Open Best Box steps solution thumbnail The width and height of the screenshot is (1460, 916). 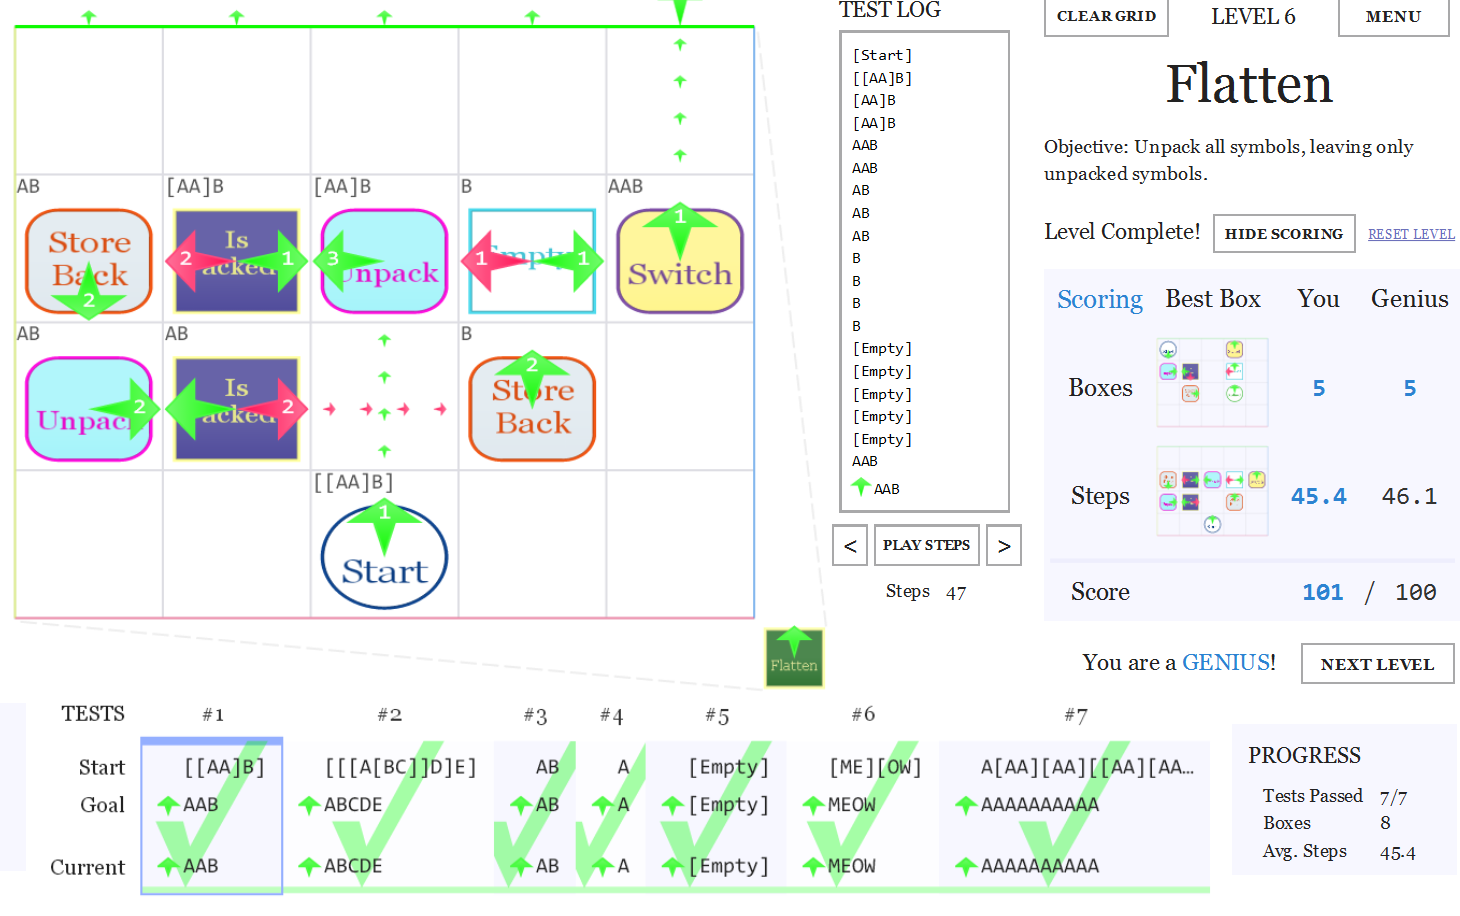(x=1212, y=491)
